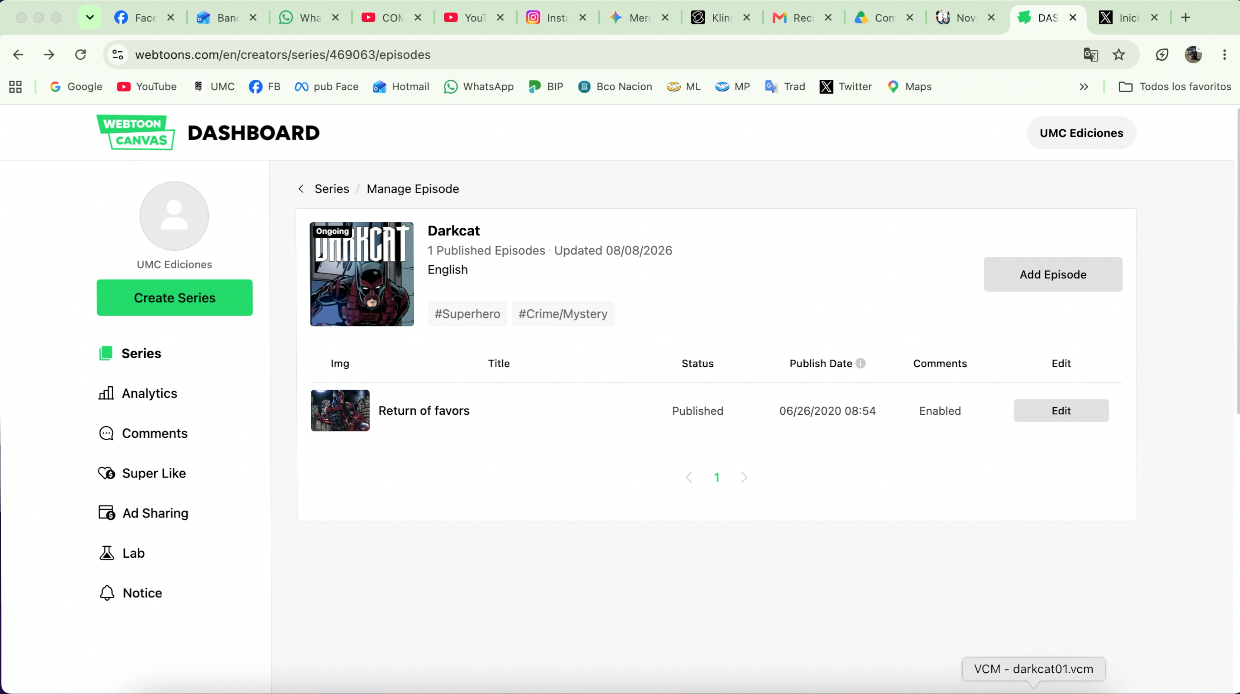1240x694 pixels.
Task: Go back using Series breadcrumb chevron
Action: 301,189
